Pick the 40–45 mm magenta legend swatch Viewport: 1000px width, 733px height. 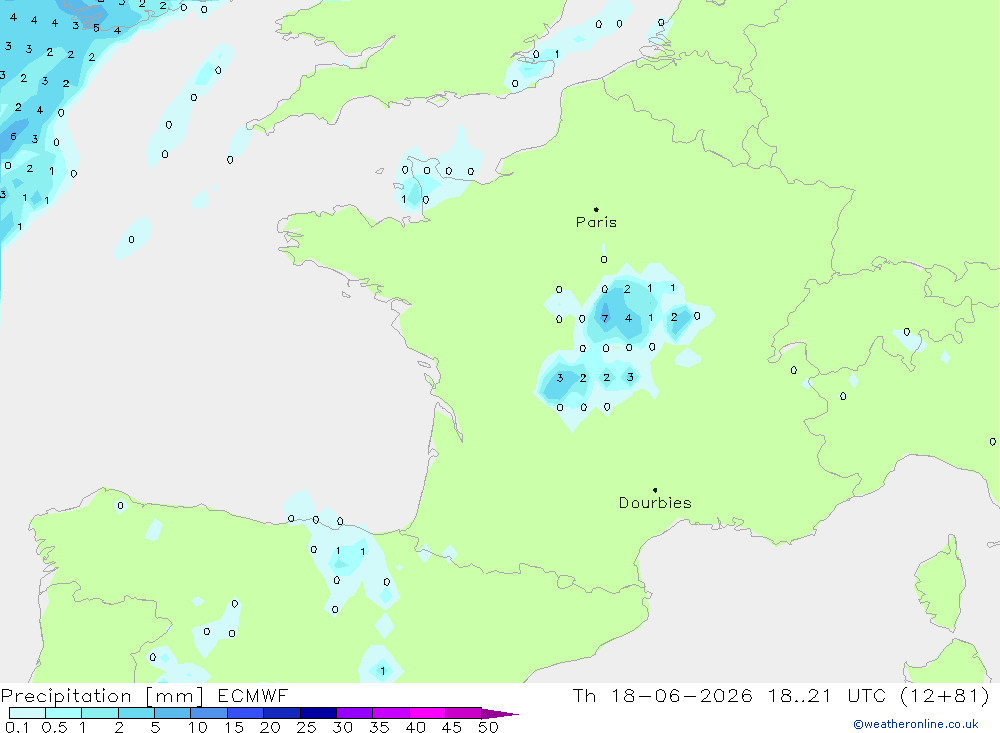[x=427, y=713]
